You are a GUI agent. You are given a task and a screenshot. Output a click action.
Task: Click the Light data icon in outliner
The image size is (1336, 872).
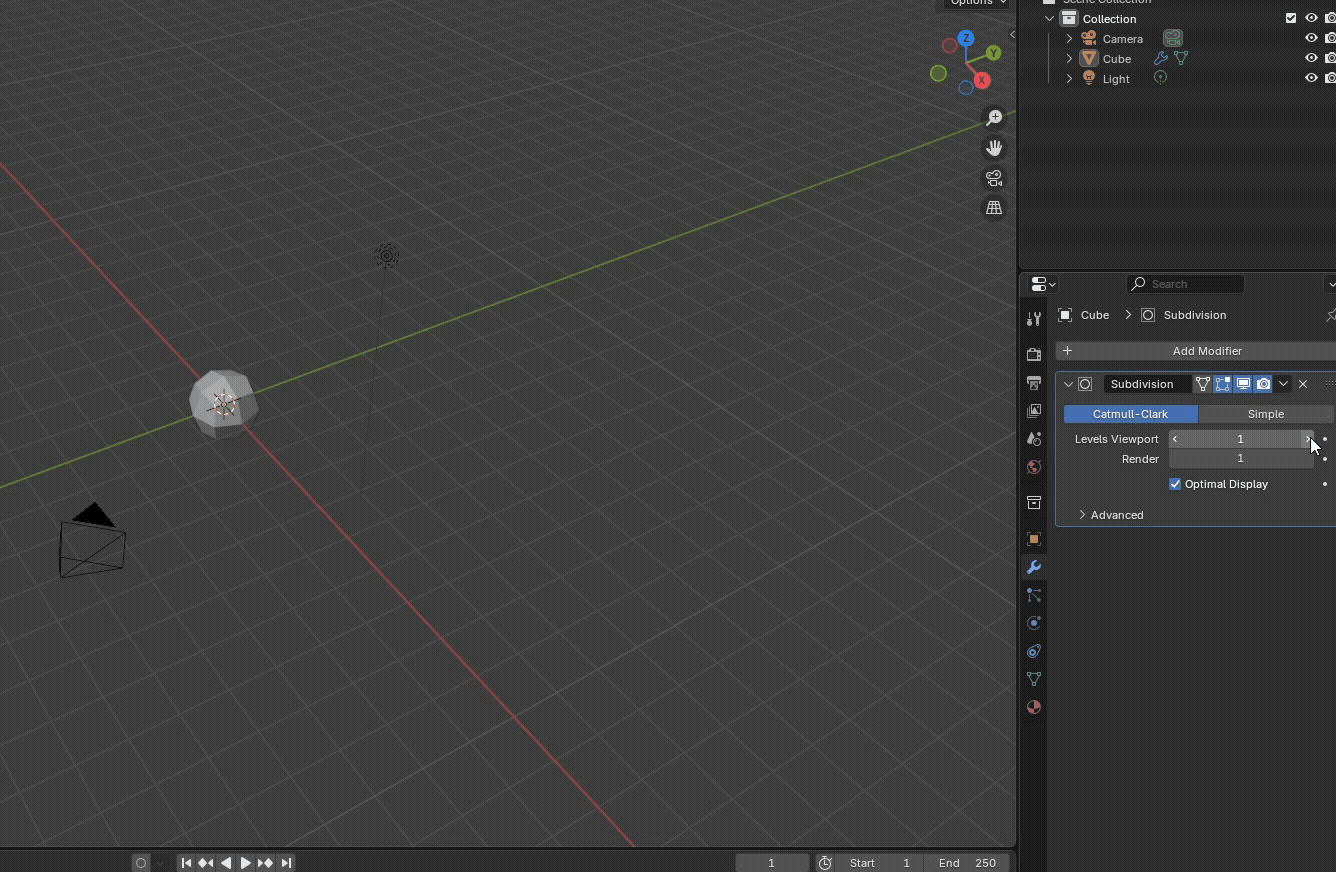1161,78
